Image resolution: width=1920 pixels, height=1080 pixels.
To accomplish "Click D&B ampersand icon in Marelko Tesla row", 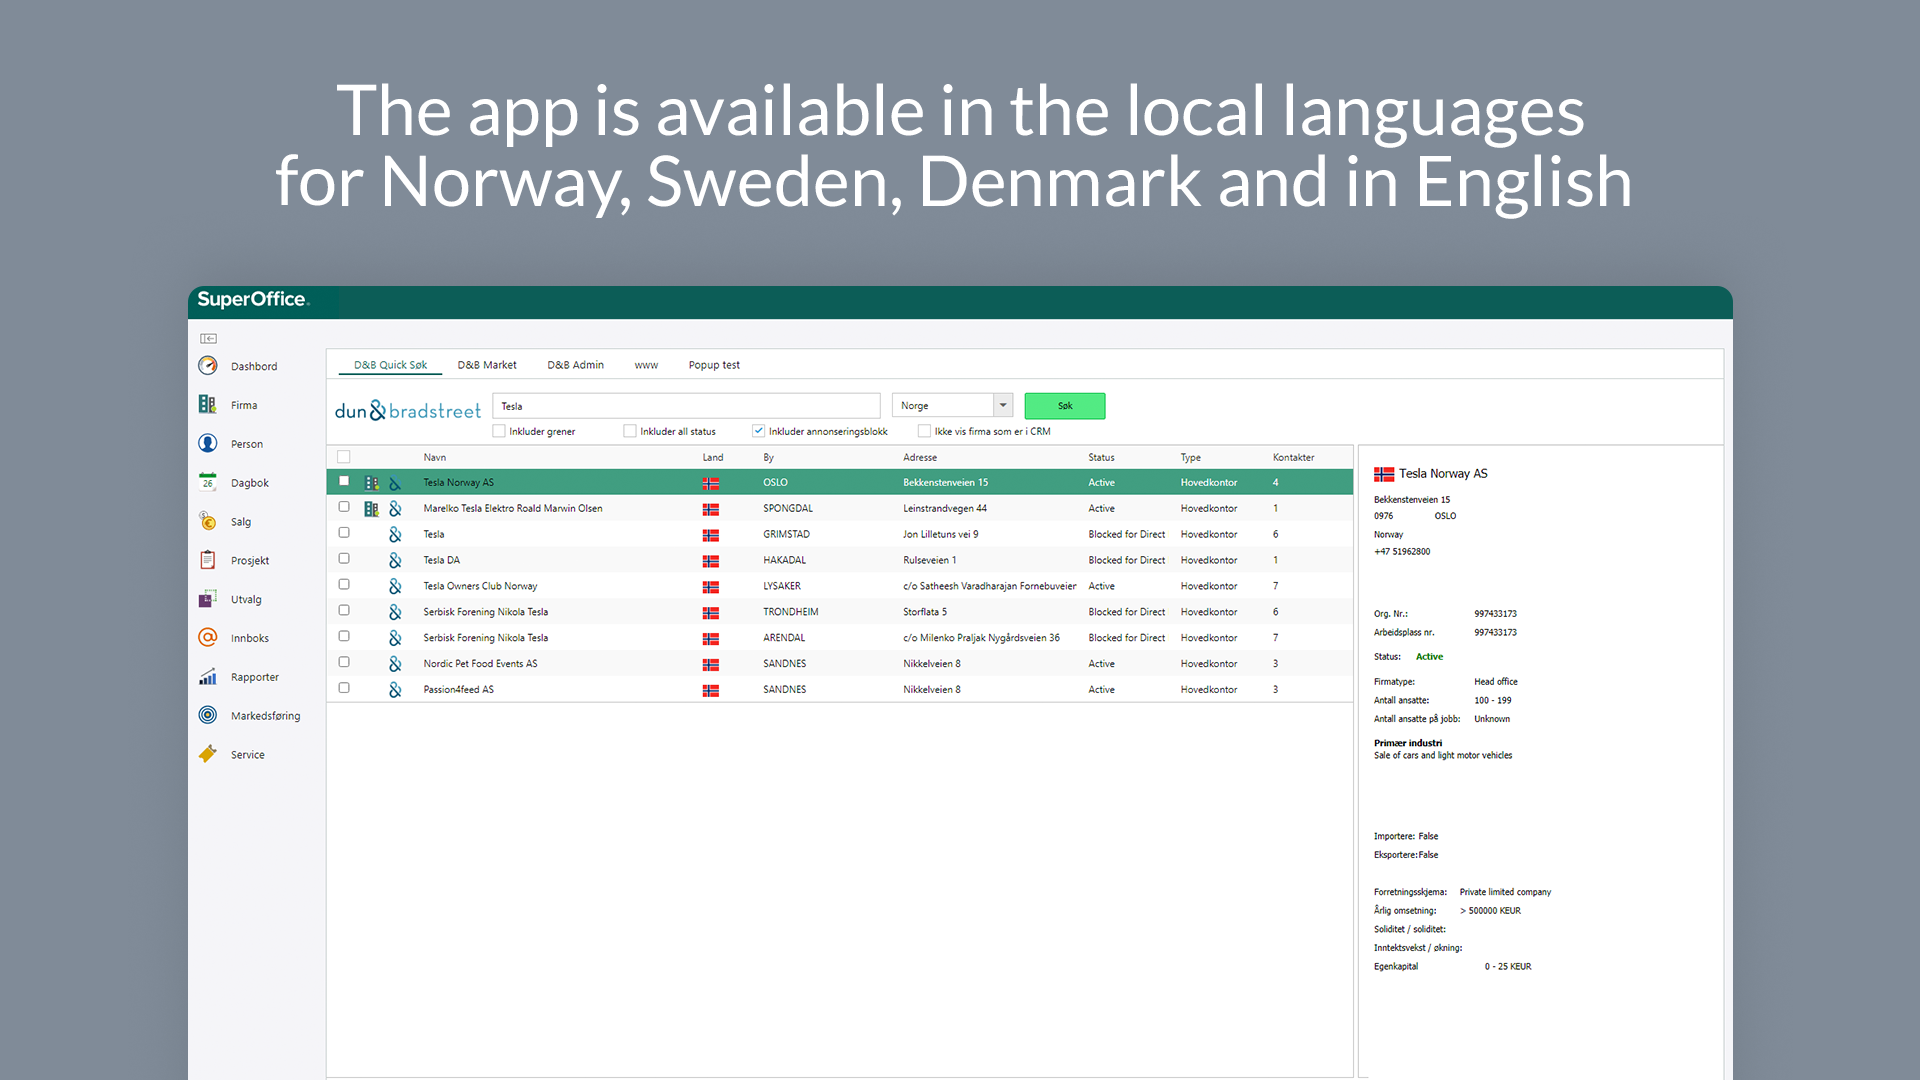I will [x=395, y=509].
